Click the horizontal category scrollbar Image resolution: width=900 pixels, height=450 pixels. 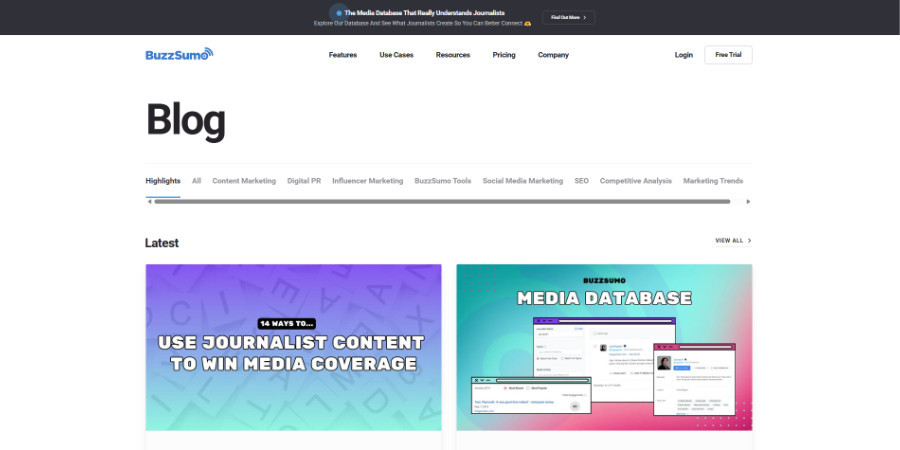click(x=442, y=201)
